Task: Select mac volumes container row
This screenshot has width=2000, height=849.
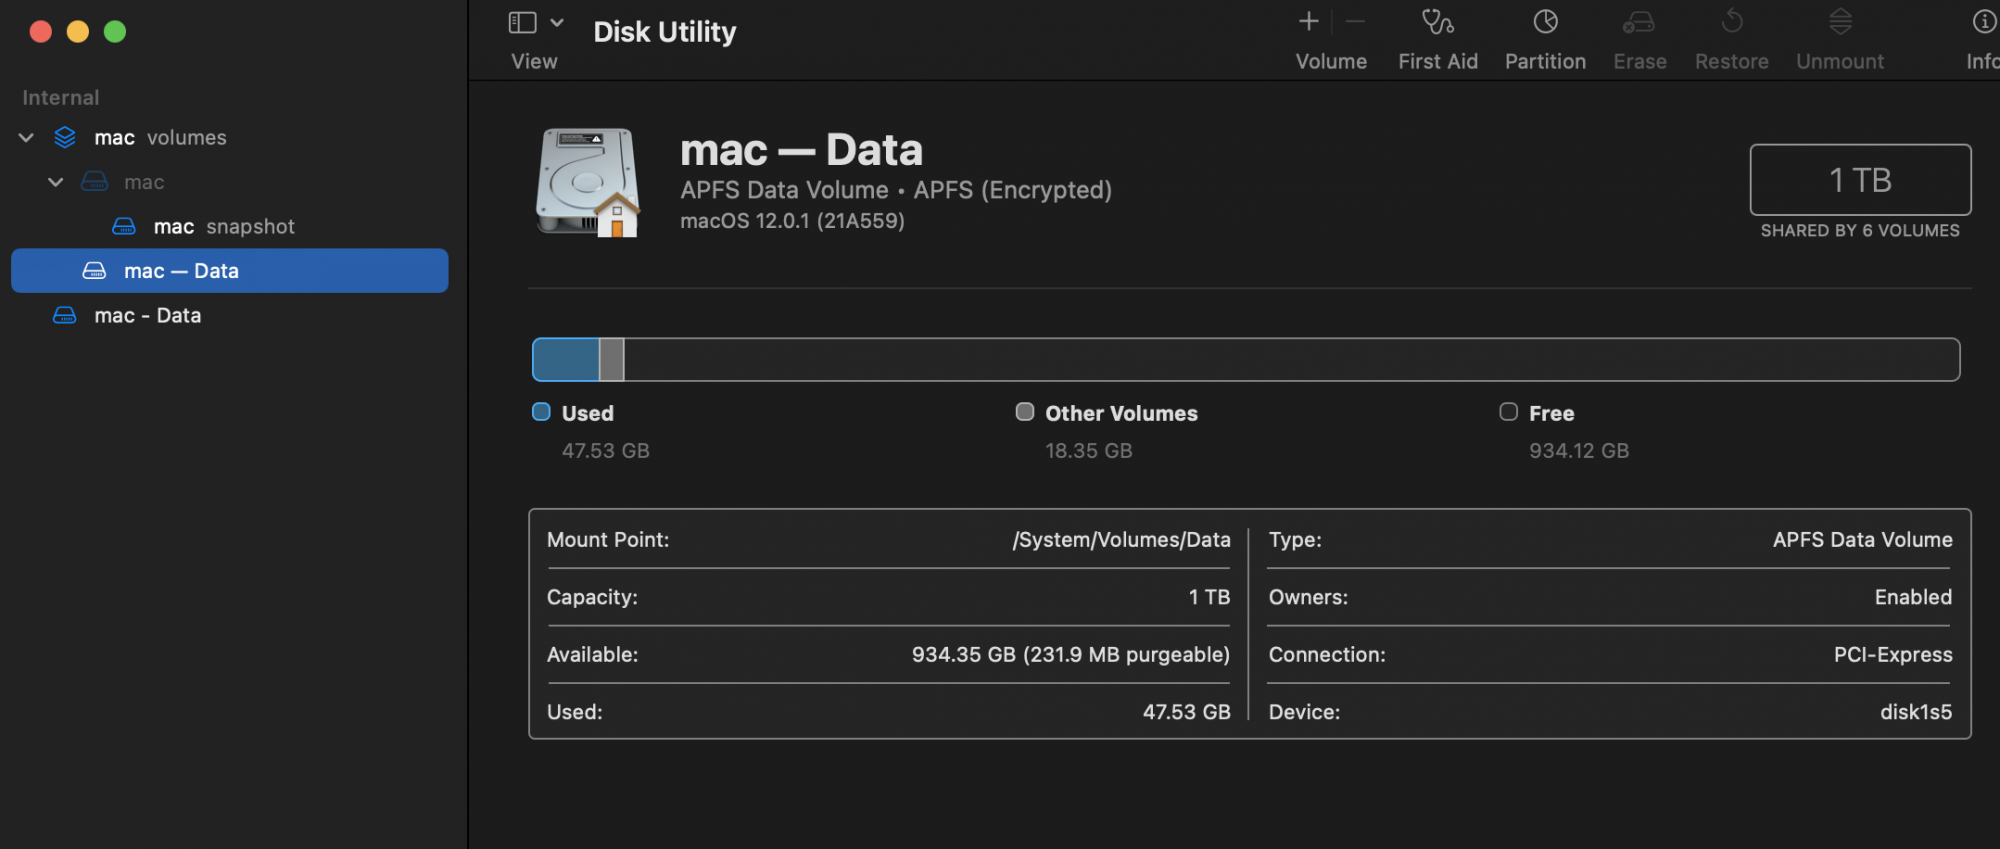Action: click(229, 138)
